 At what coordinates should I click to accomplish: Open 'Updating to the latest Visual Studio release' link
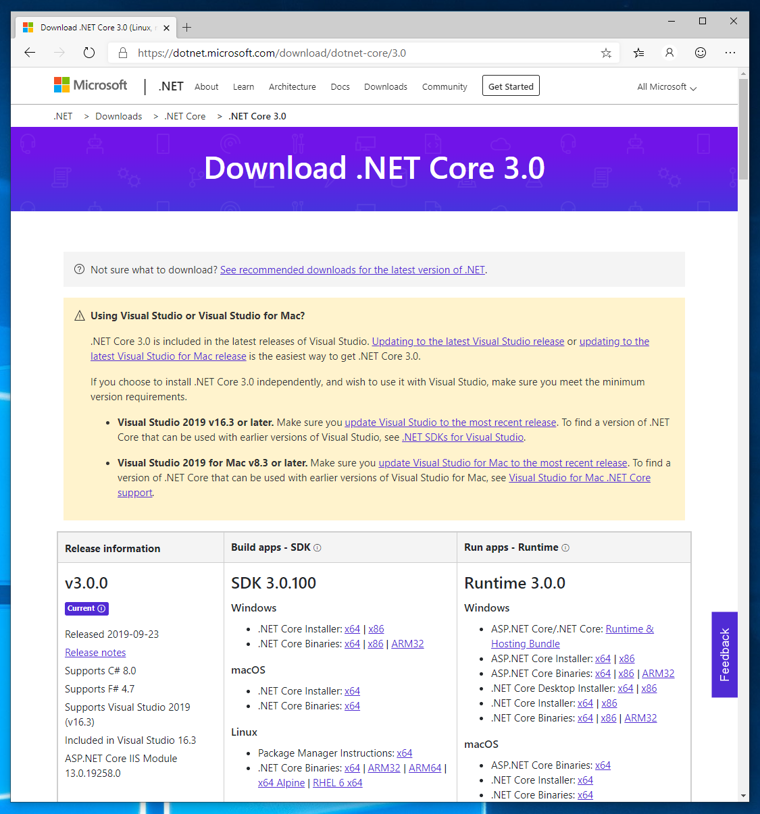[x=468, y=342]
